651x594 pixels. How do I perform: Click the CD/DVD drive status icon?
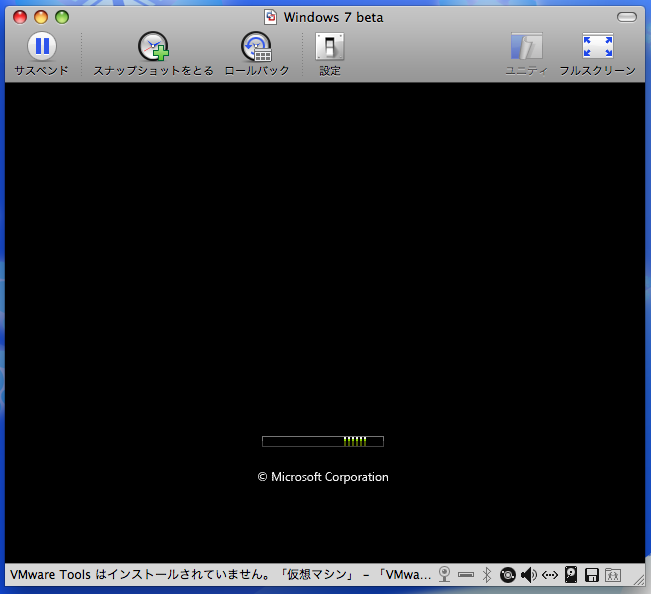508,575
